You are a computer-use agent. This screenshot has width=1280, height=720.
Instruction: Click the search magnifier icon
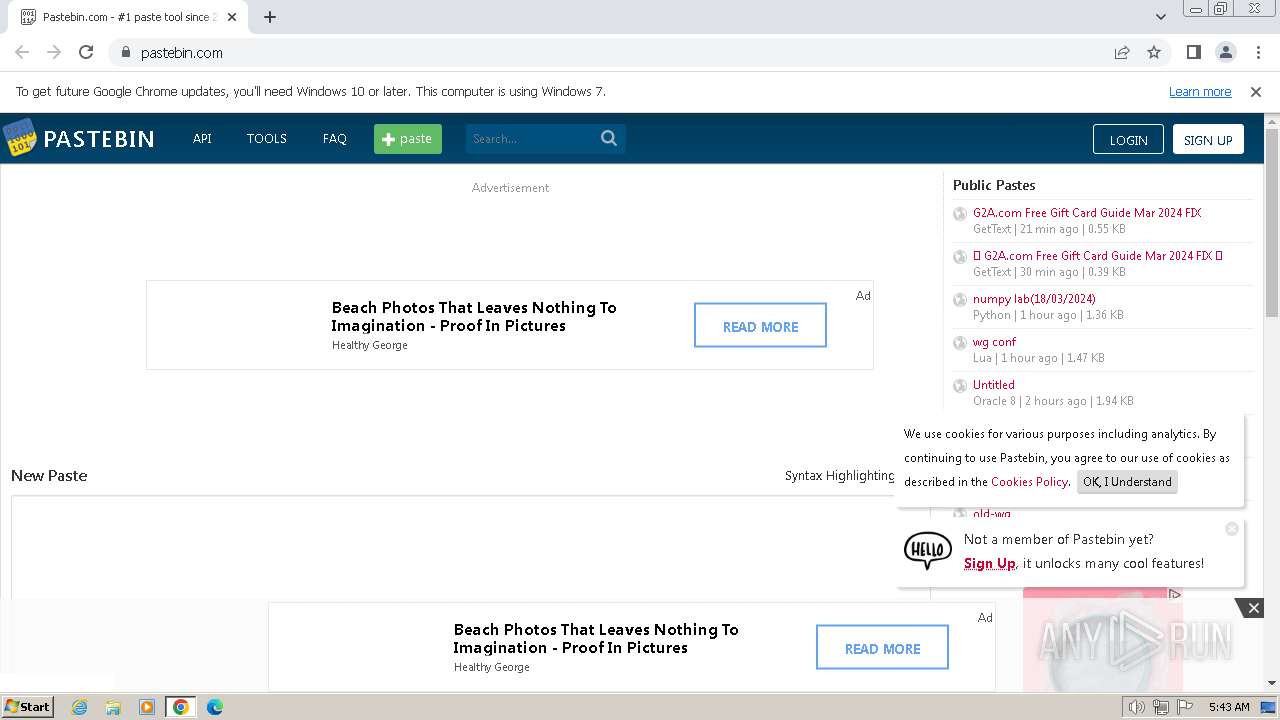pyautogui.click(x=609, y=139)
